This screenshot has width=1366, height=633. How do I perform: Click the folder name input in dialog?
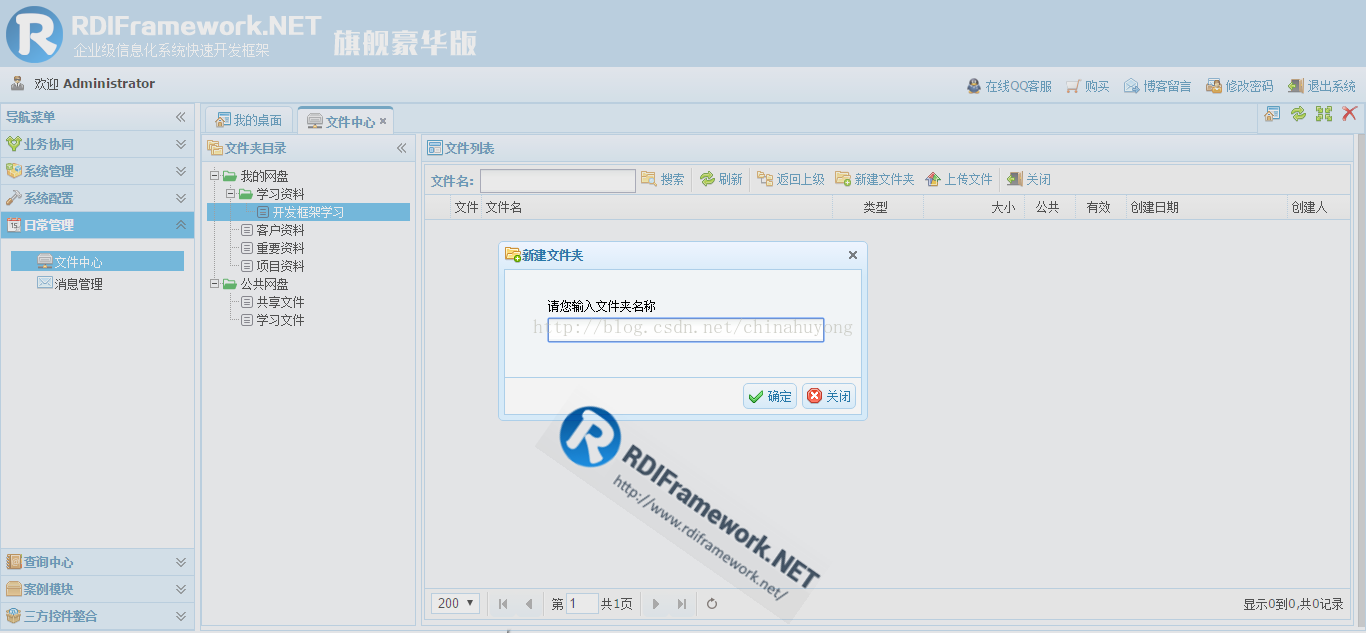click(x=686, y=330)
